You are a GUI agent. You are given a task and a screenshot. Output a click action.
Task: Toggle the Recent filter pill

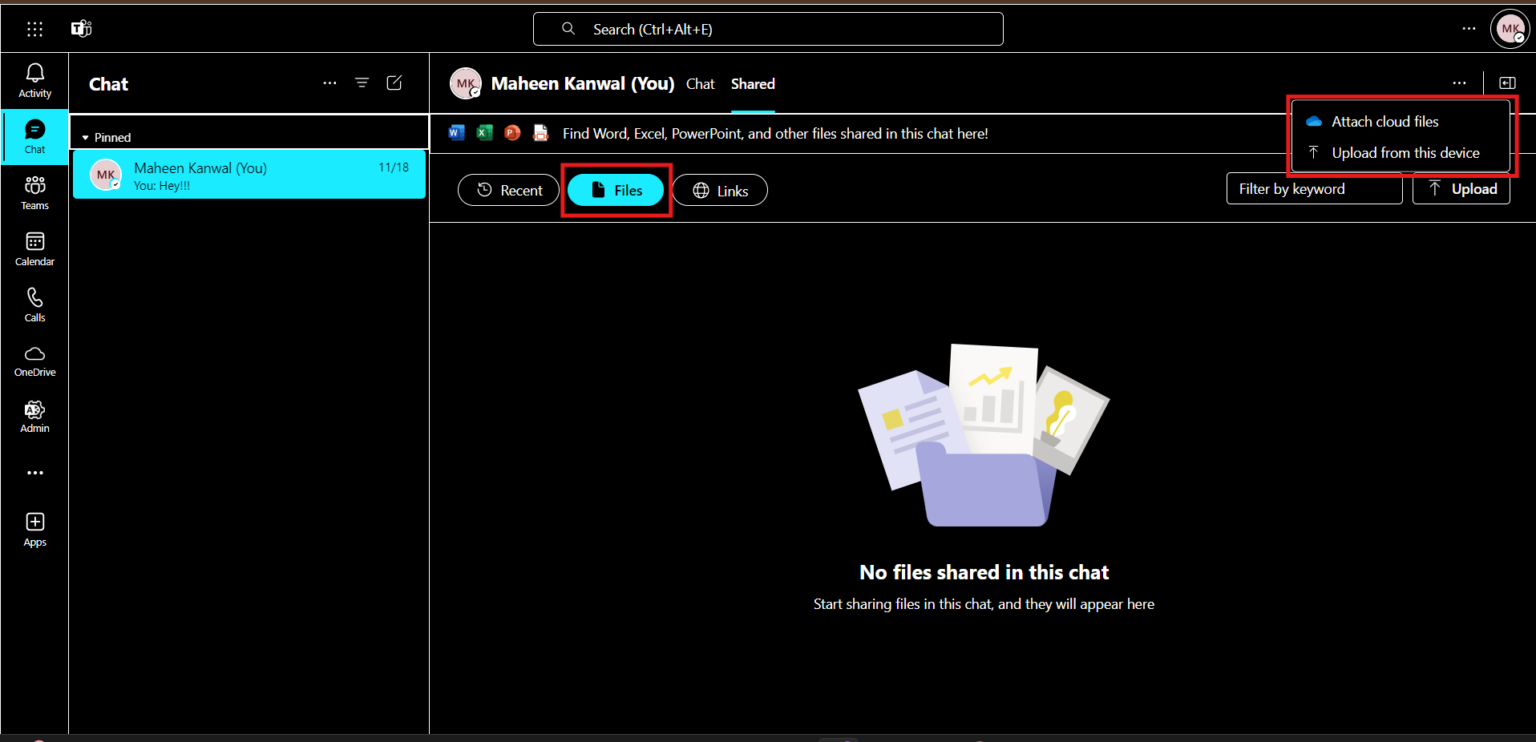[509, 190]
